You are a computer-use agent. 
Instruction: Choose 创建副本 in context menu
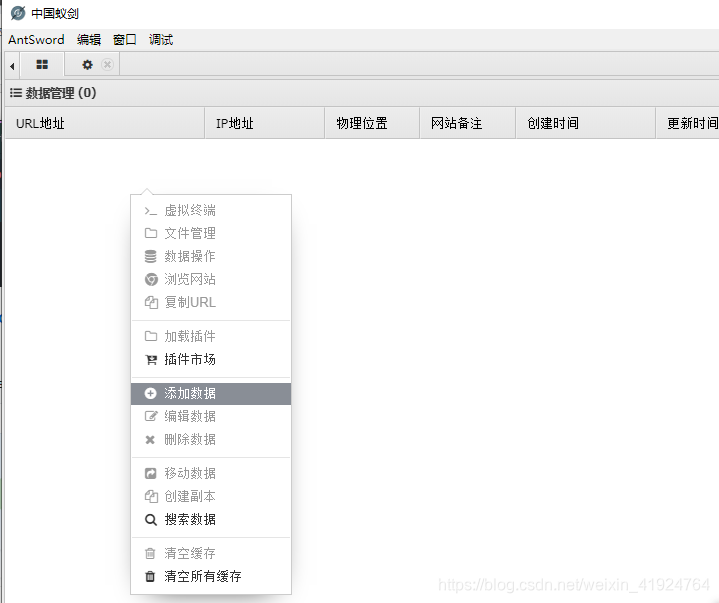coord(211,497)
